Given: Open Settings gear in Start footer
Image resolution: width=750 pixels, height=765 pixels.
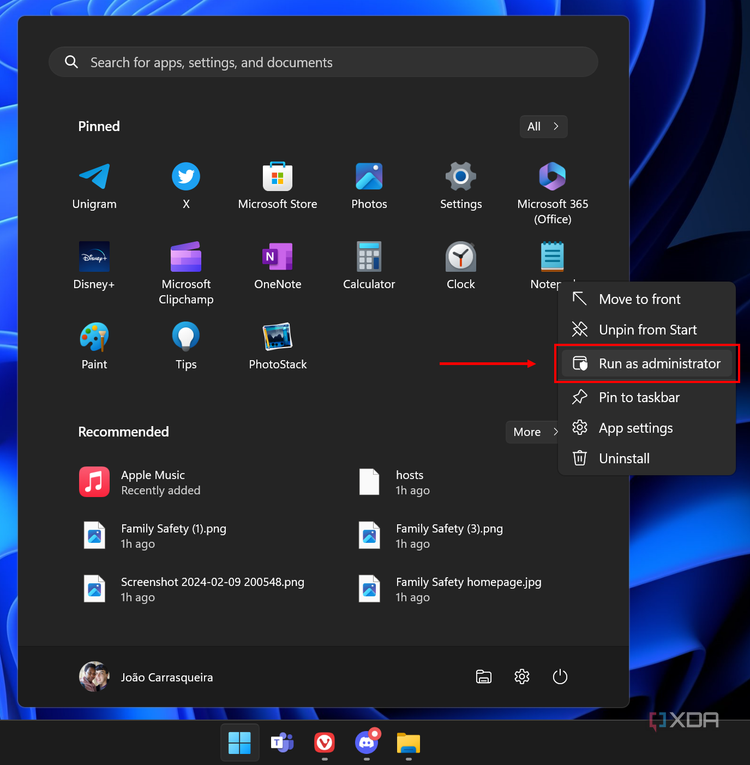Looking at the screenshot, I should click(522, 677).
